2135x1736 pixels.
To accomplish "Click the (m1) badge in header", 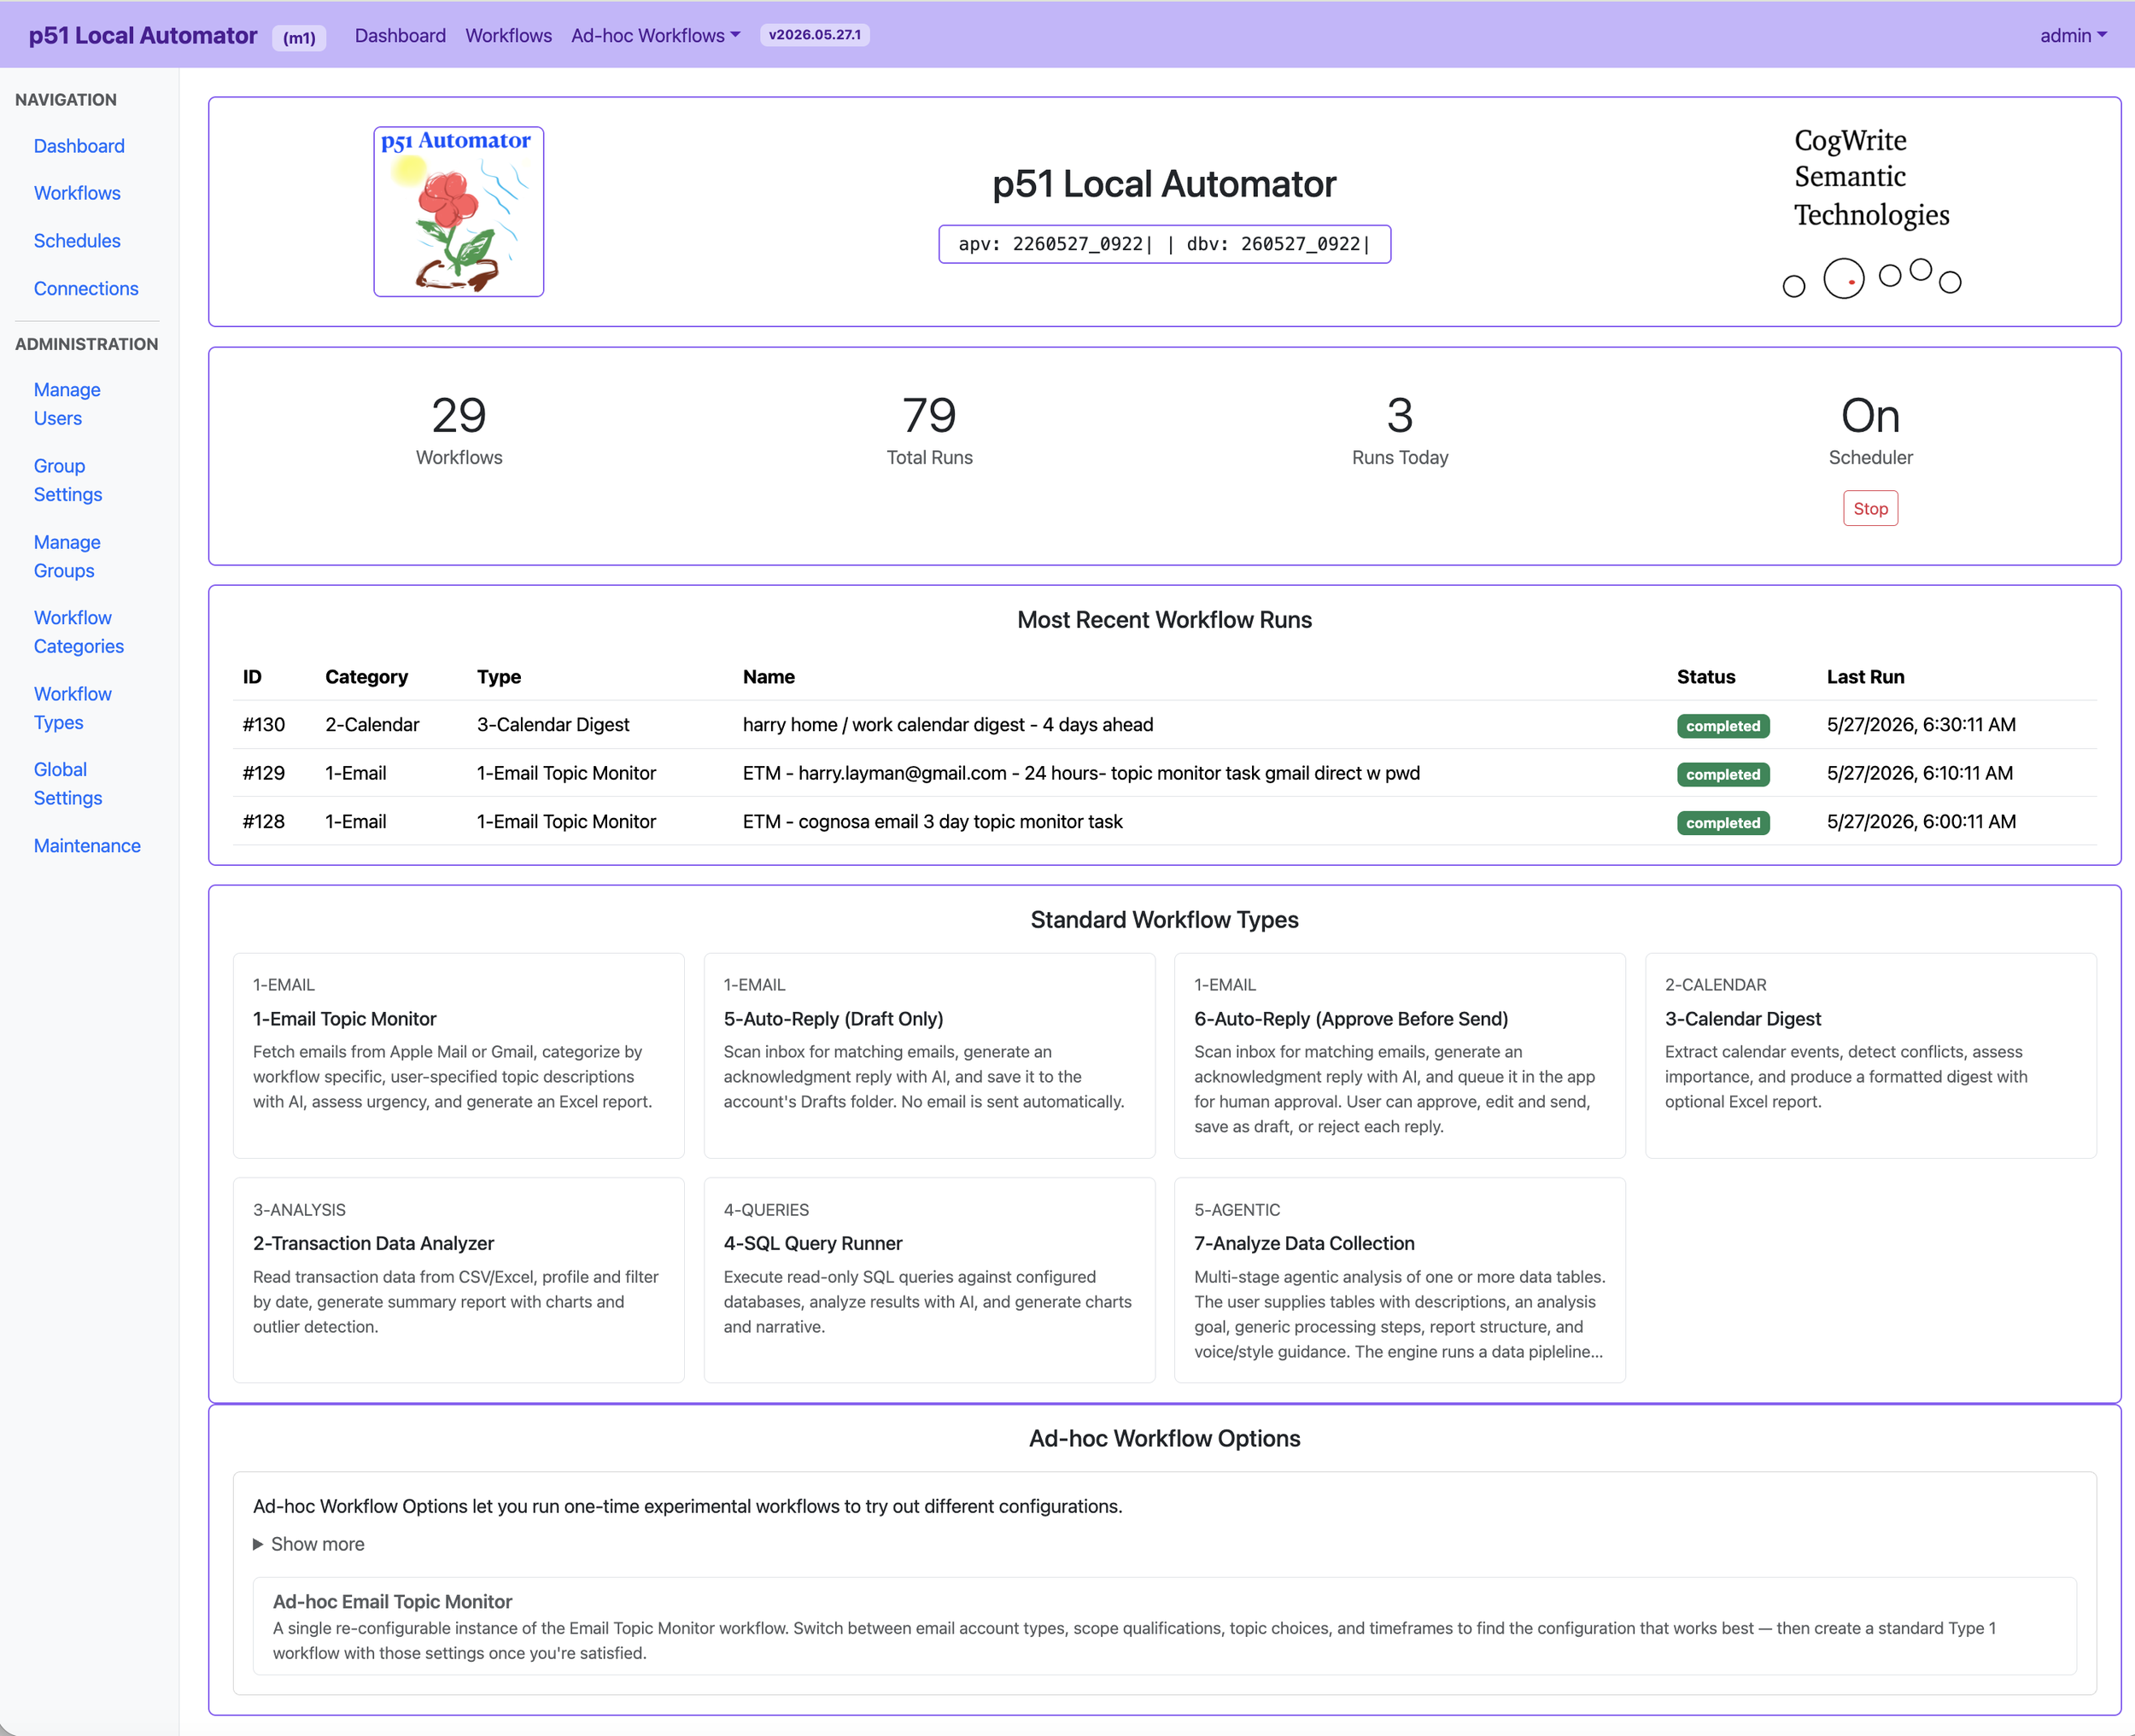I will (x=299, y=37).
